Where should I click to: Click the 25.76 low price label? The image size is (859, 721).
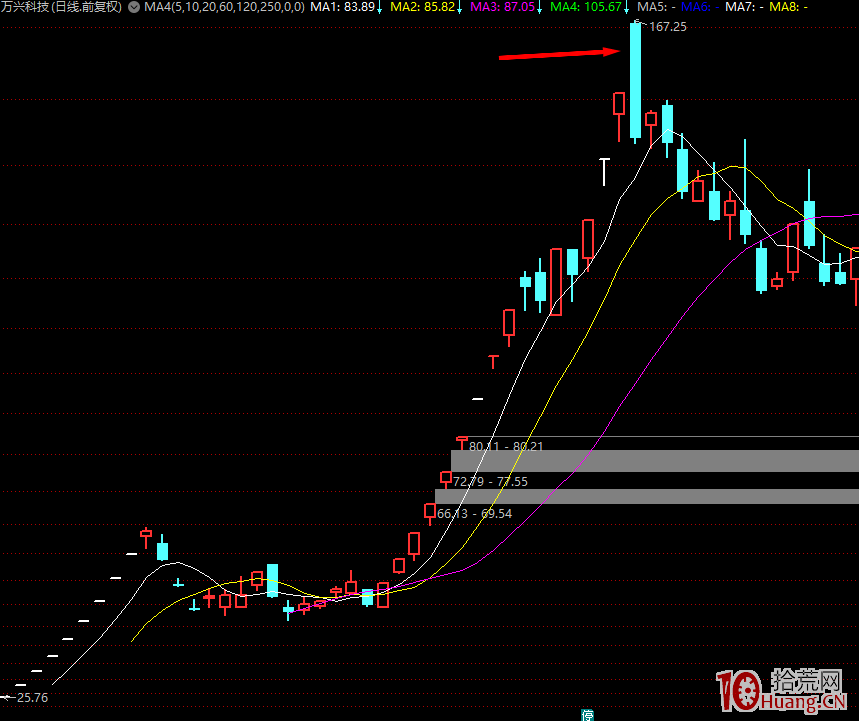(x=32, y=697)
